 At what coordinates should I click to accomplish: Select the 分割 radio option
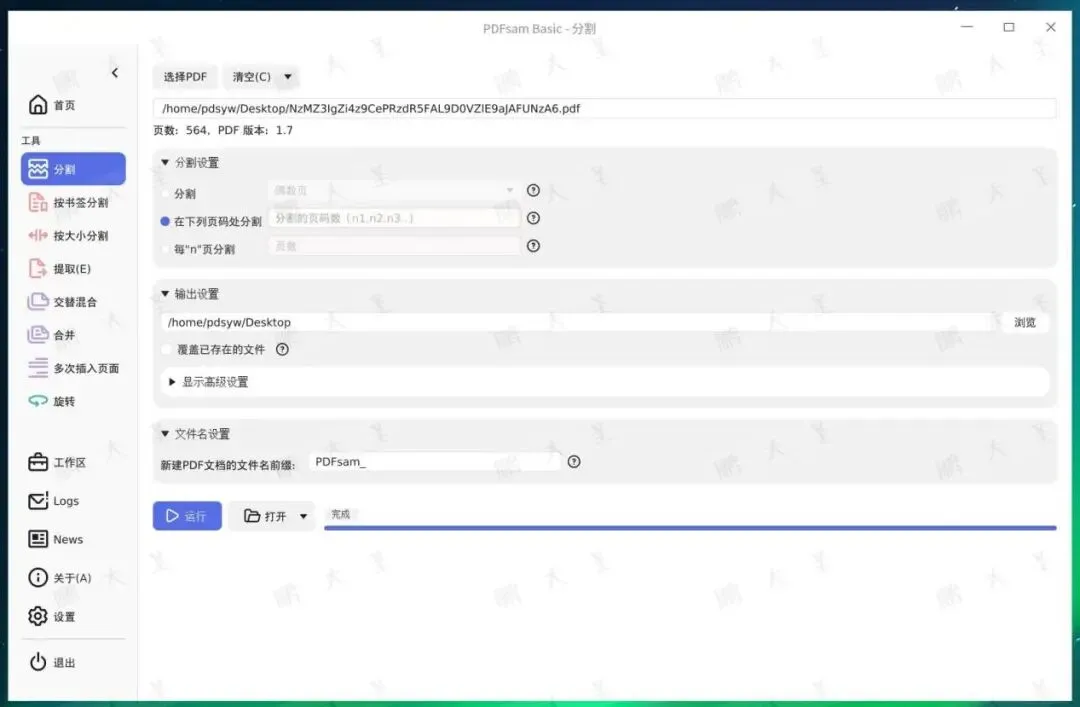tap(165, 194)
